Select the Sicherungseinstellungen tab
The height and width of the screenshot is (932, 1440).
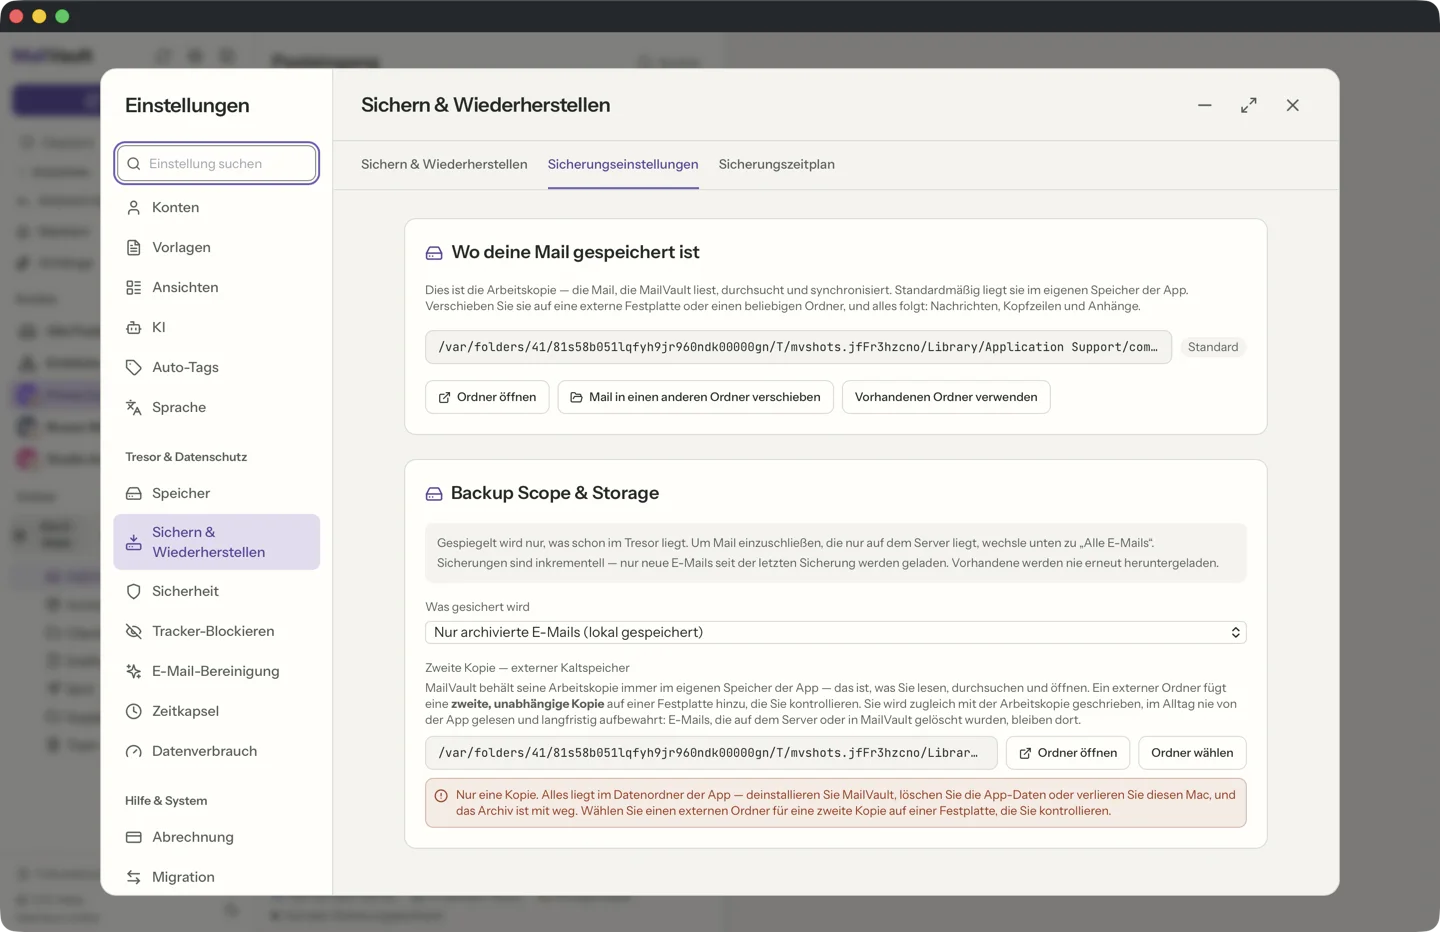pos(623,164)
